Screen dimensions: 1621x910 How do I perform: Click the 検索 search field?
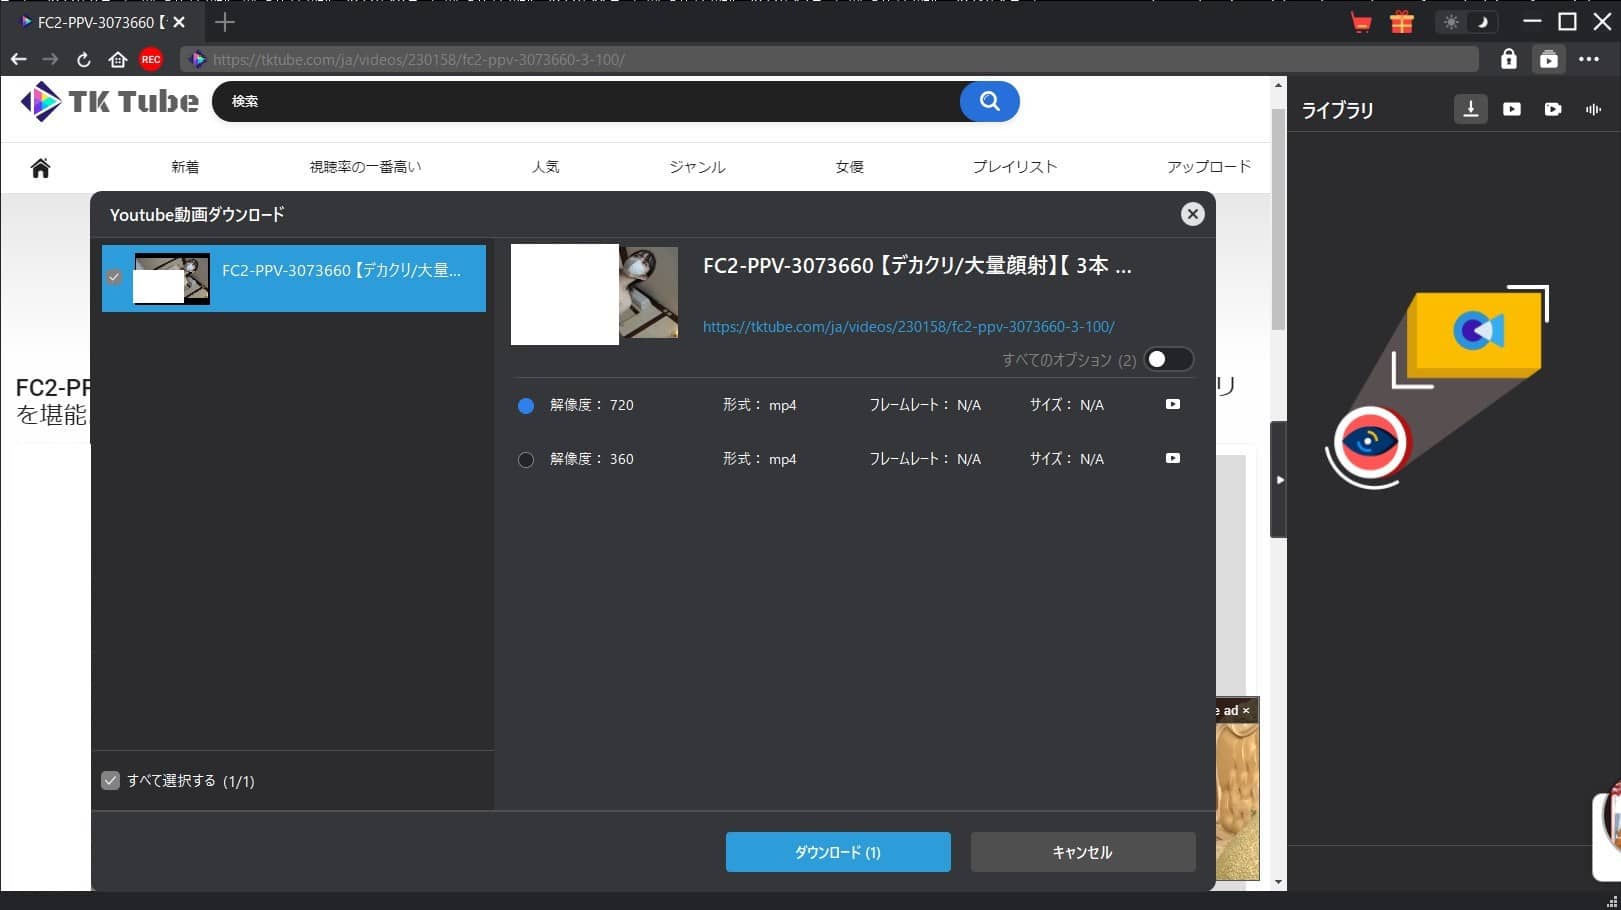pos(586,101)
